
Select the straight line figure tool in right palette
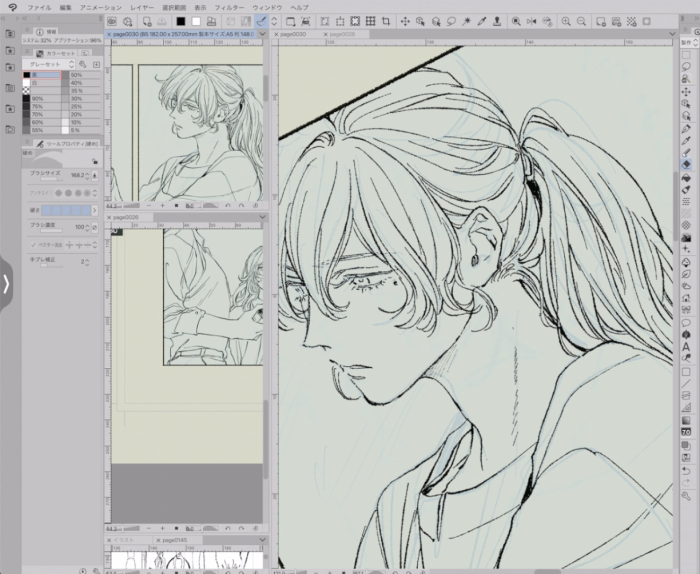(x=687, y=384)
